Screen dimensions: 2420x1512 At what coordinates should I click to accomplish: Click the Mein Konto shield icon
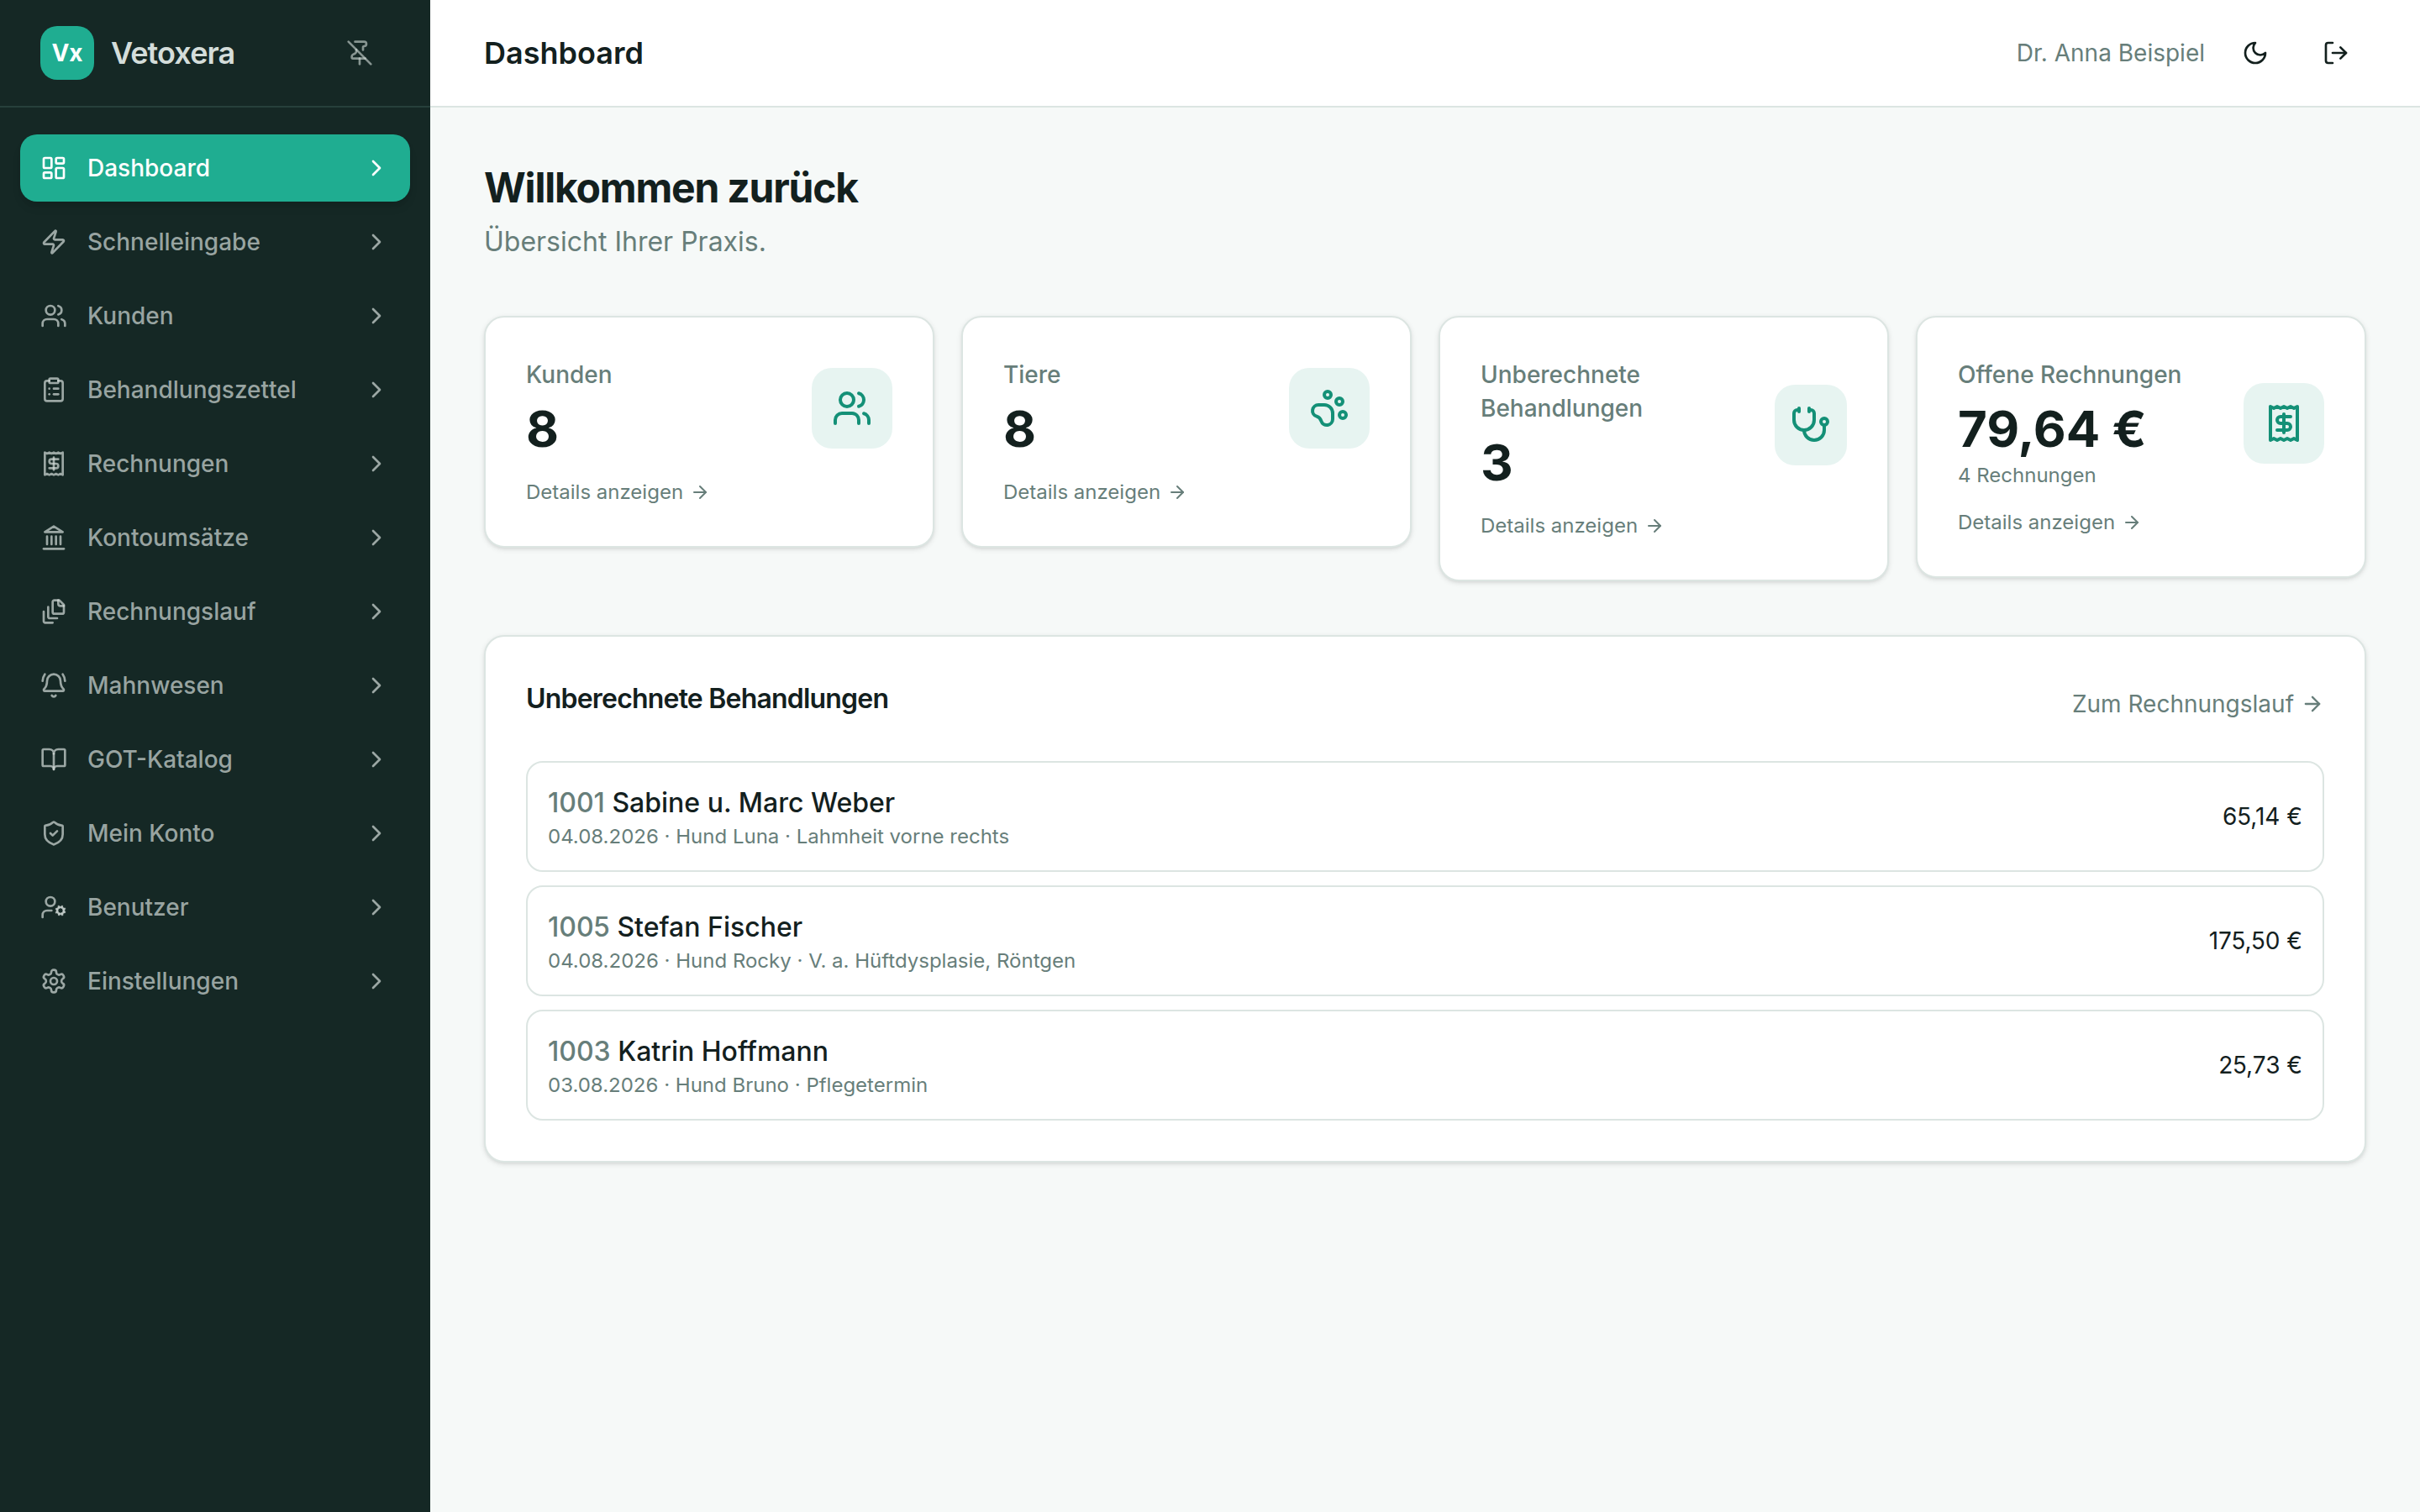(x=54, y=833)
